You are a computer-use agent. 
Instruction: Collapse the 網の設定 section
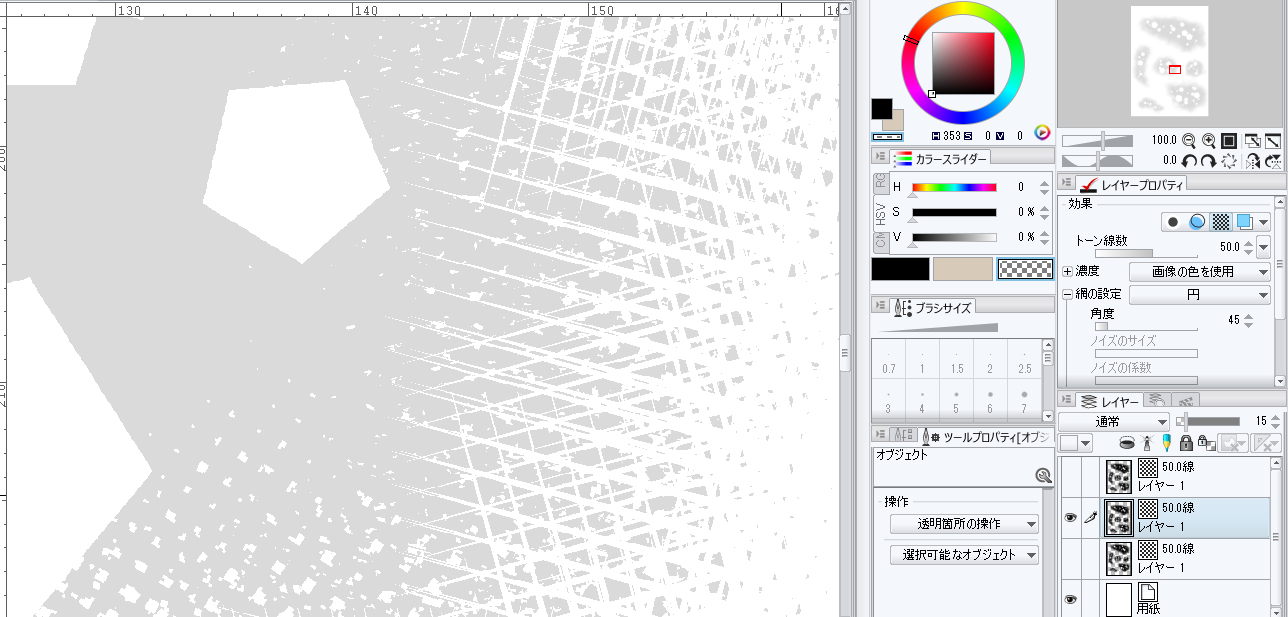coord(1067,295)
